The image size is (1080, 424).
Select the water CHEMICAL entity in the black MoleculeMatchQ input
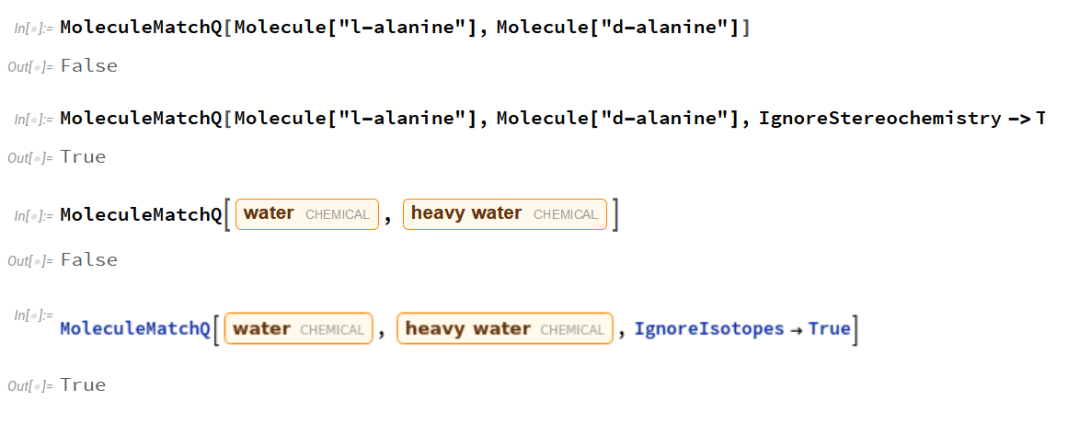point(307,214)
